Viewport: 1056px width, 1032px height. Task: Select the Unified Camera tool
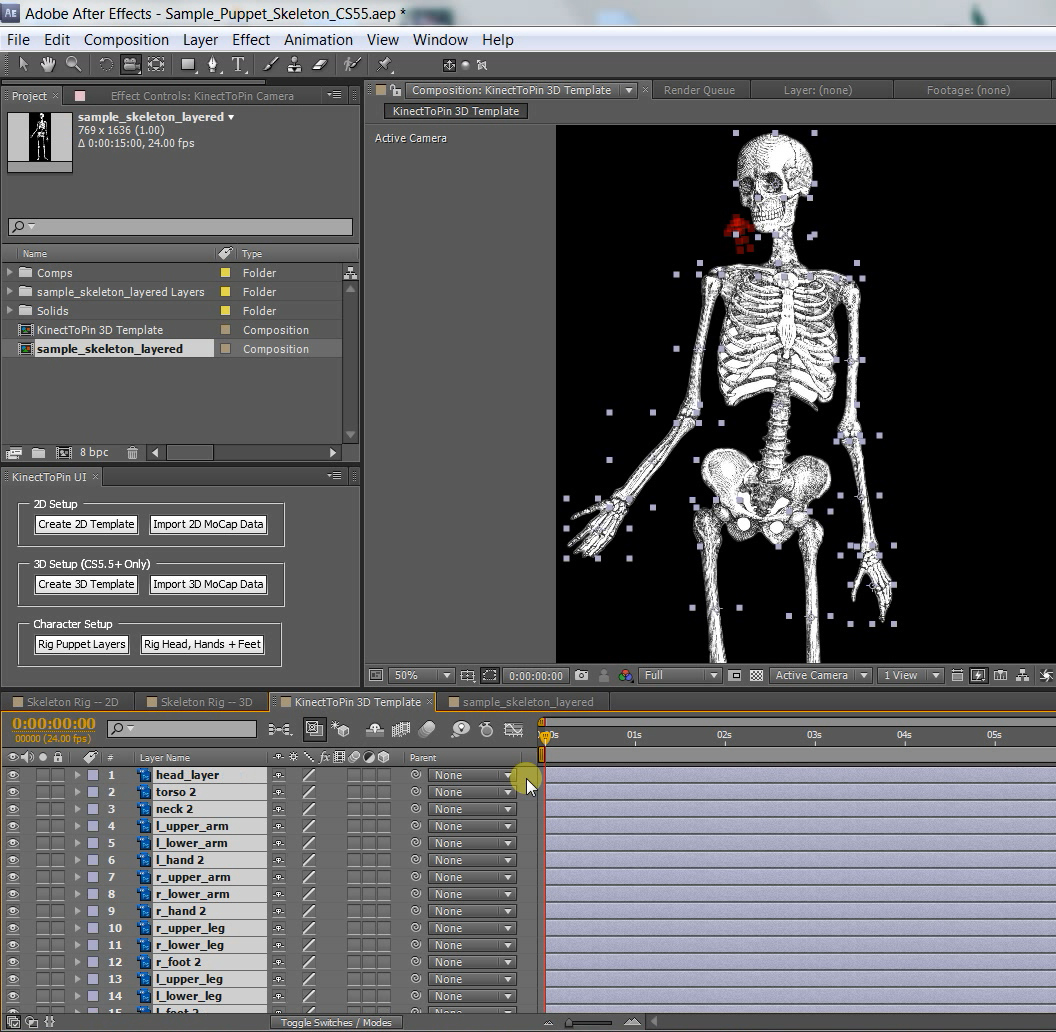131,65
